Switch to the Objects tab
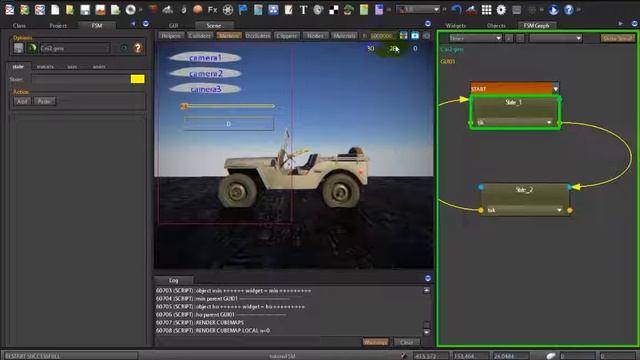 [x=496, y=25]
